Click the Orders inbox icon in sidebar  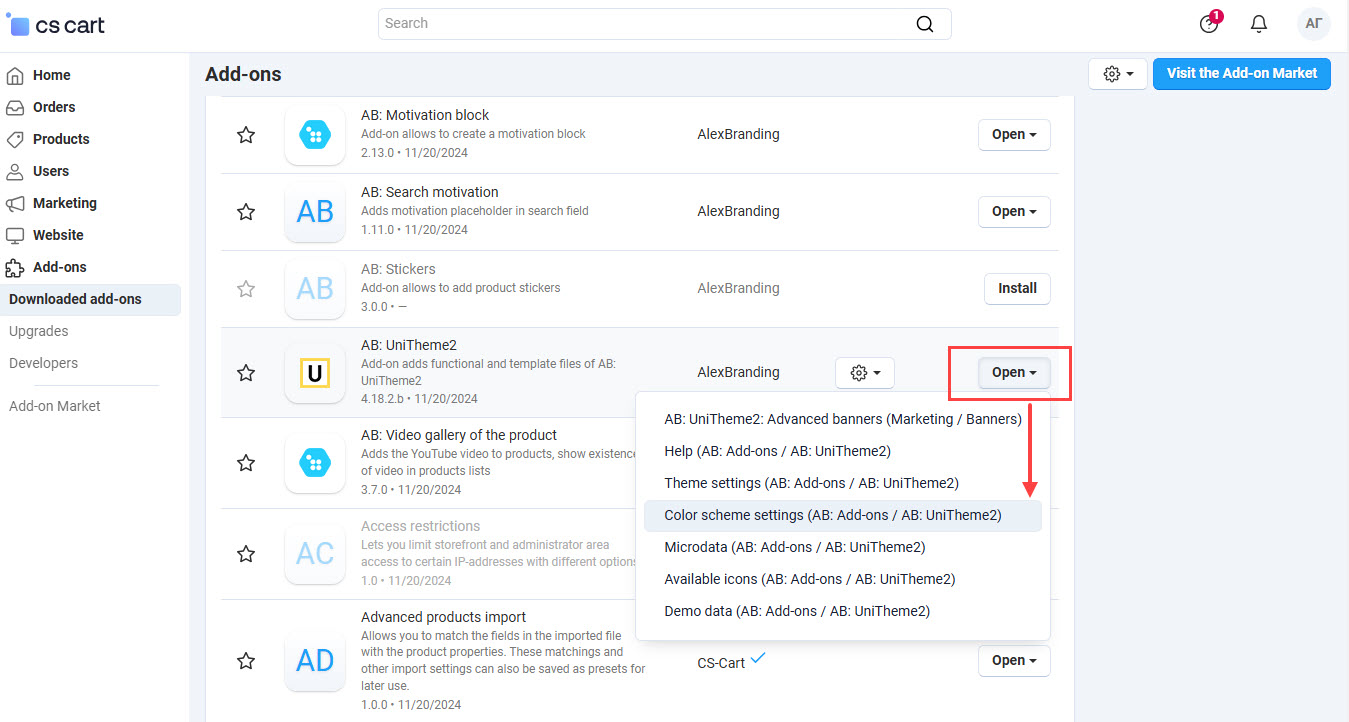pyautogui.click(x=15, y=107)
